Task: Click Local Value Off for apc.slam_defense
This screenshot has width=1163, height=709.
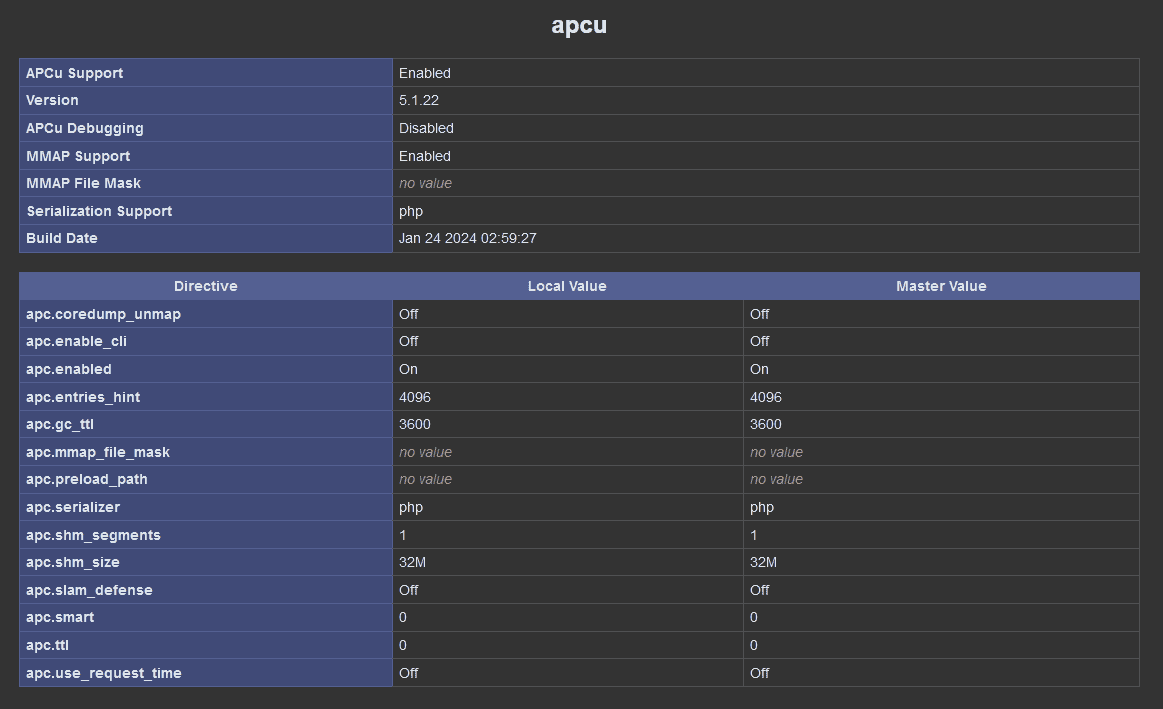Action: coord(408,590)
